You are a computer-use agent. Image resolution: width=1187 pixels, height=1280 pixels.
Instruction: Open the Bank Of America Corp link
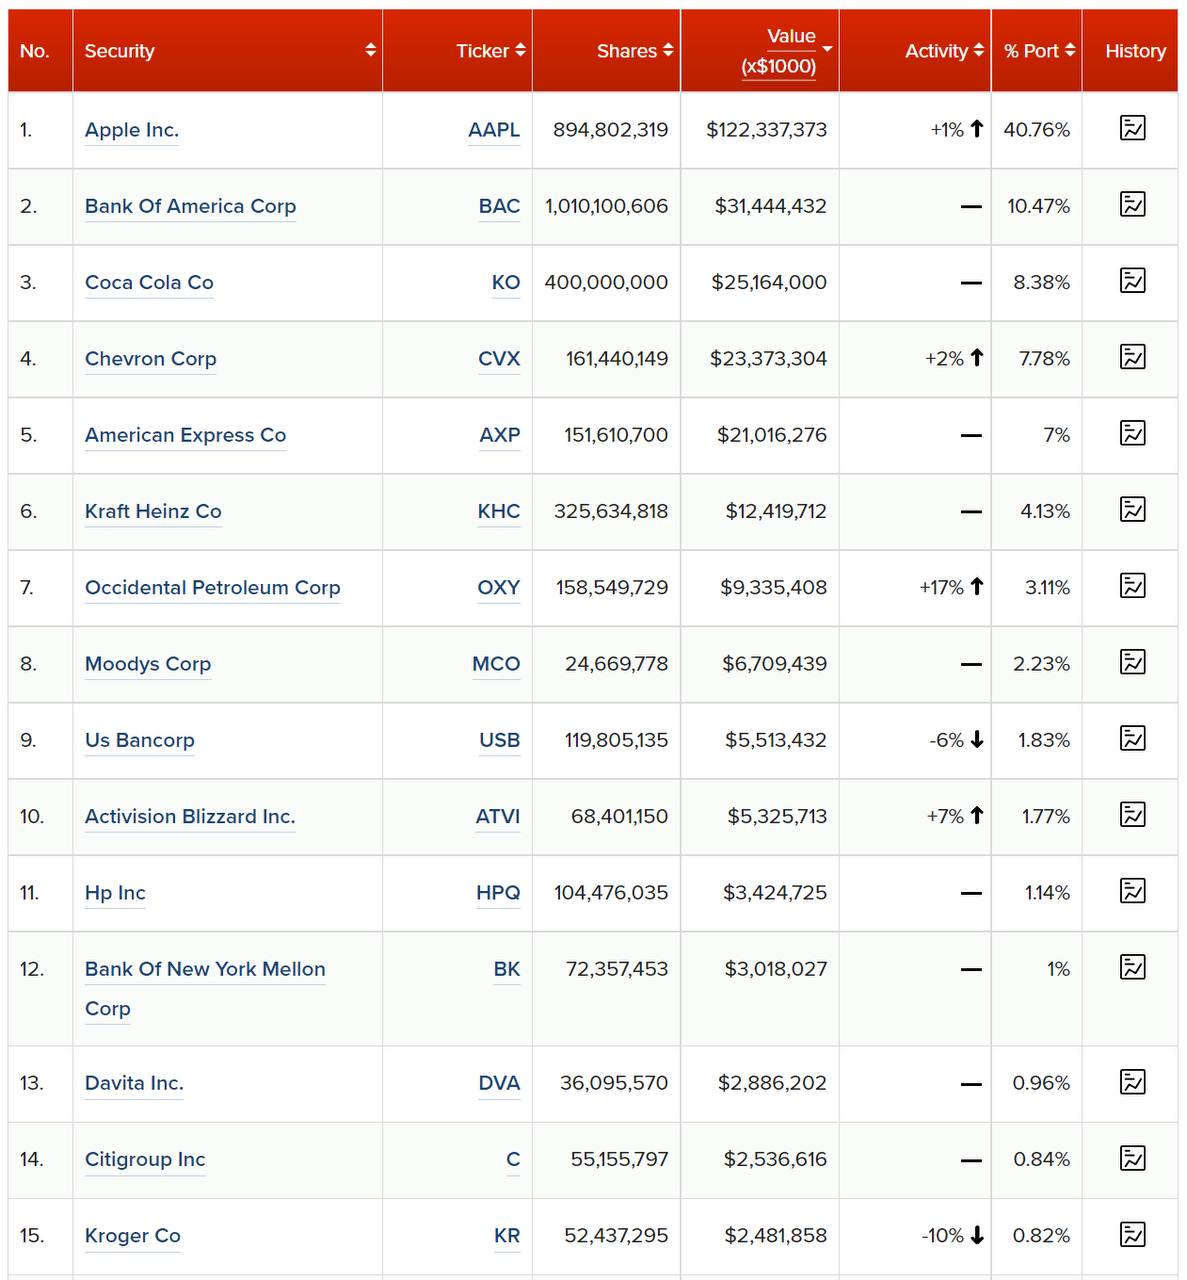click(x=190, y=206)
